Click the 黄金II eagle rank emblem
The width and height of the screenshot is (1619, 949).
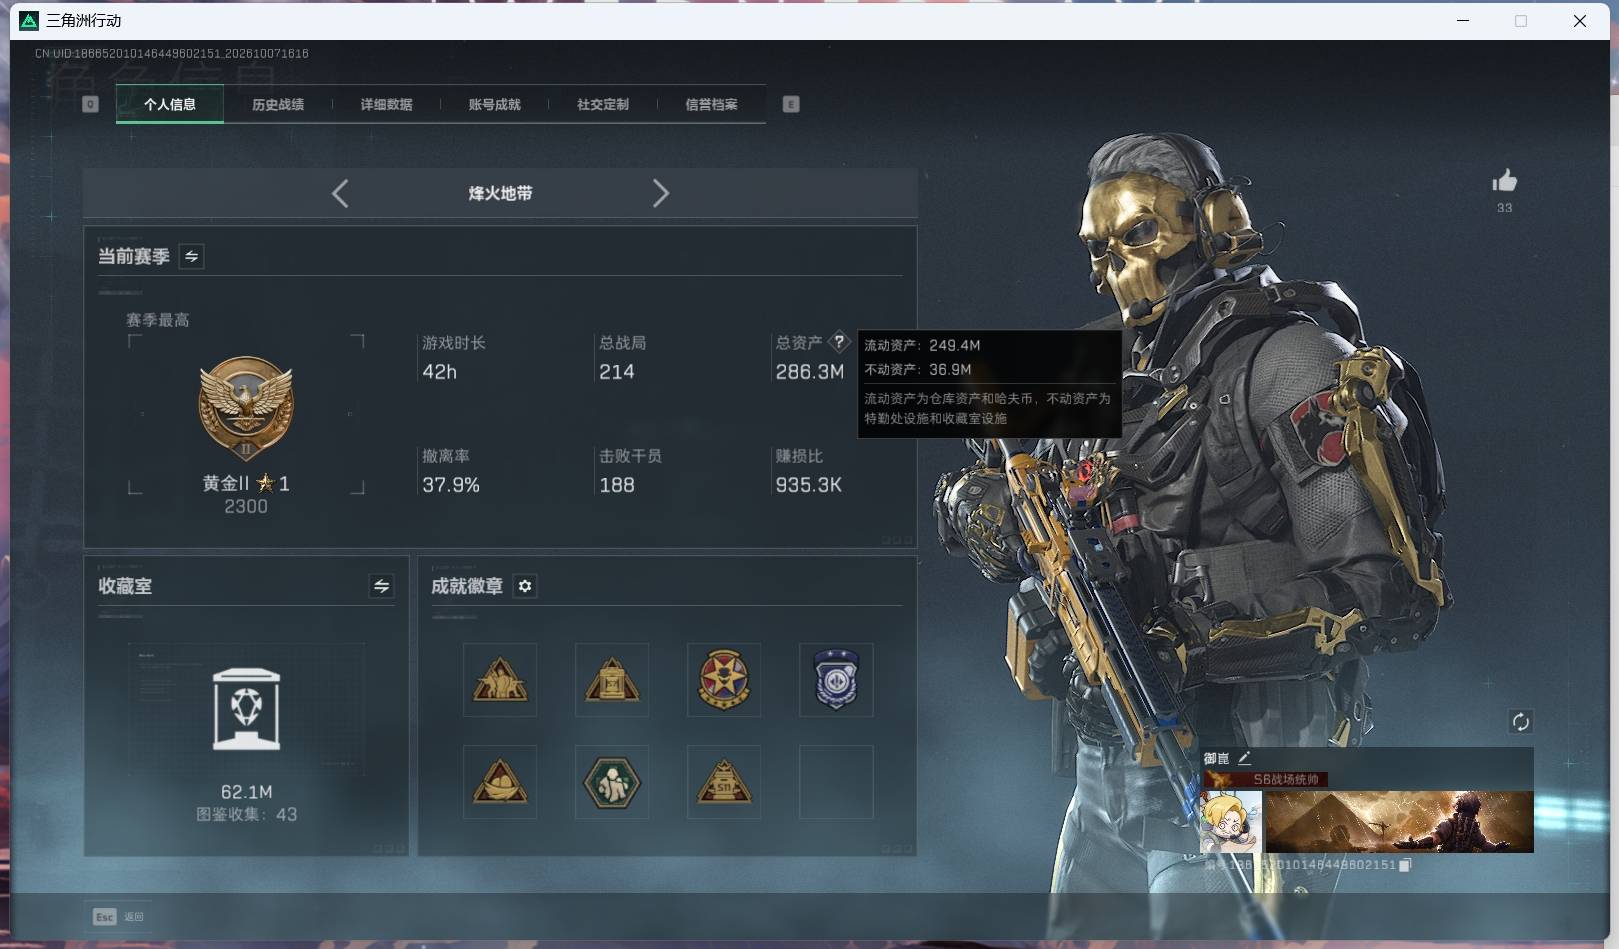[x=246, y=408]
